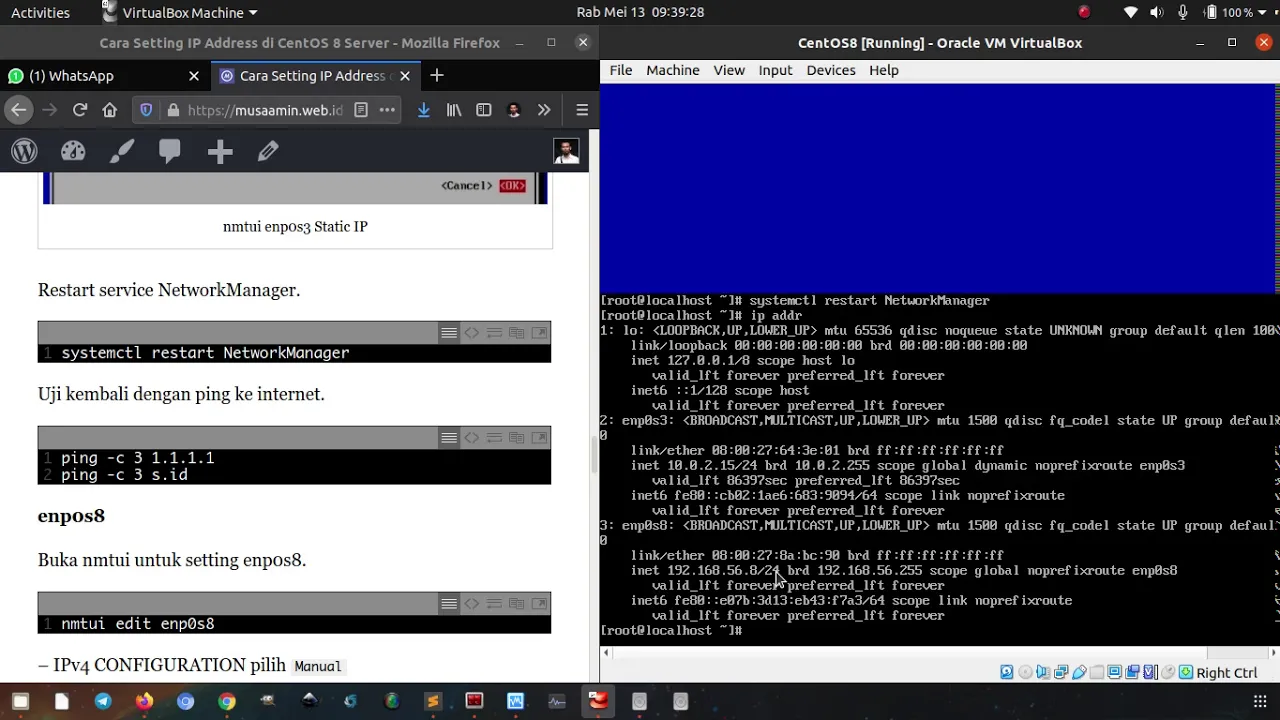Image resolution: width=1280 pixels, height=720 pixels.
Task: Click the padlock site info icon
Action: pyautogui.click(x=173, y=110)
